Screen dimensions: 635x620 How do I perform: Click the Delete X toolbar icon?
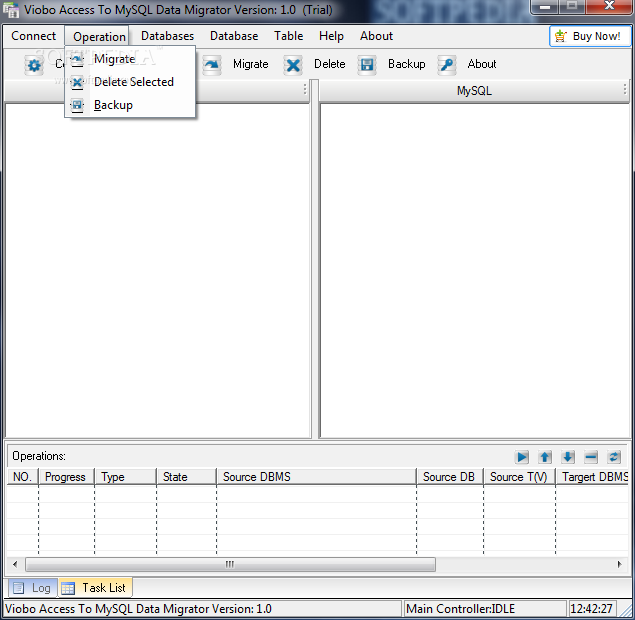(x=293, y=65)
